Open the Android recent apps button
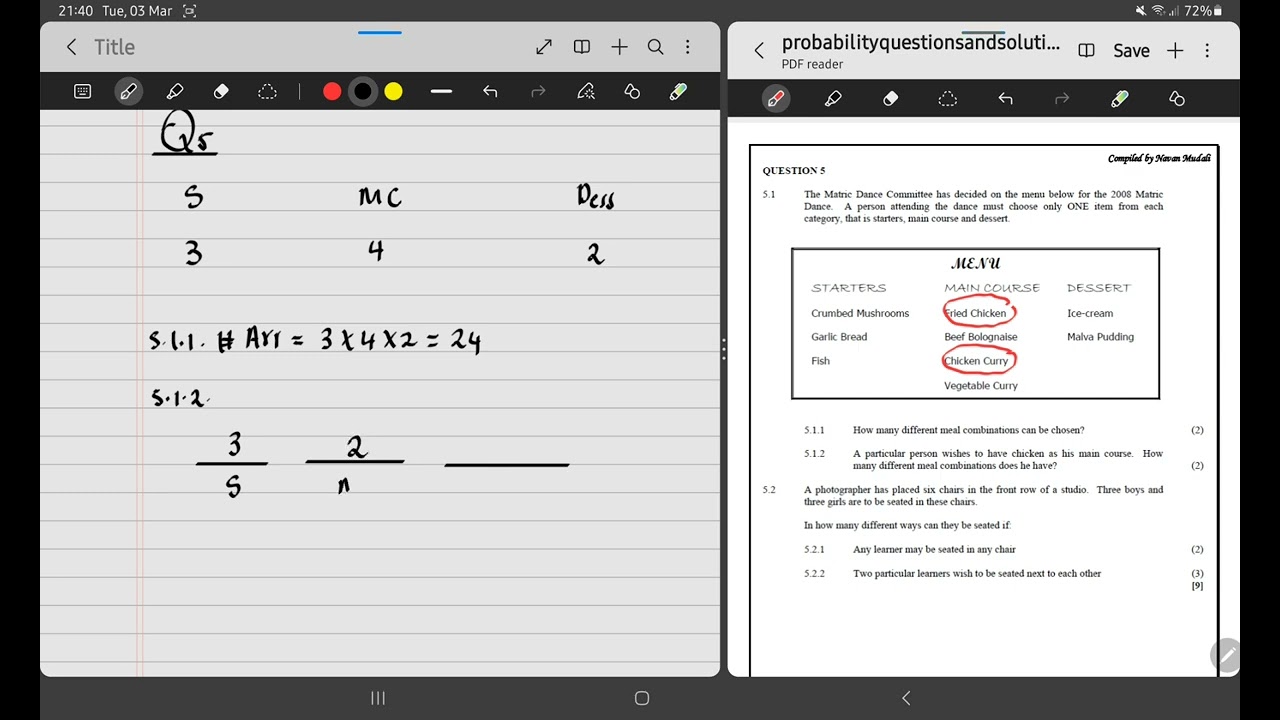Screen dimensions: 1280x720 point(378,698)
